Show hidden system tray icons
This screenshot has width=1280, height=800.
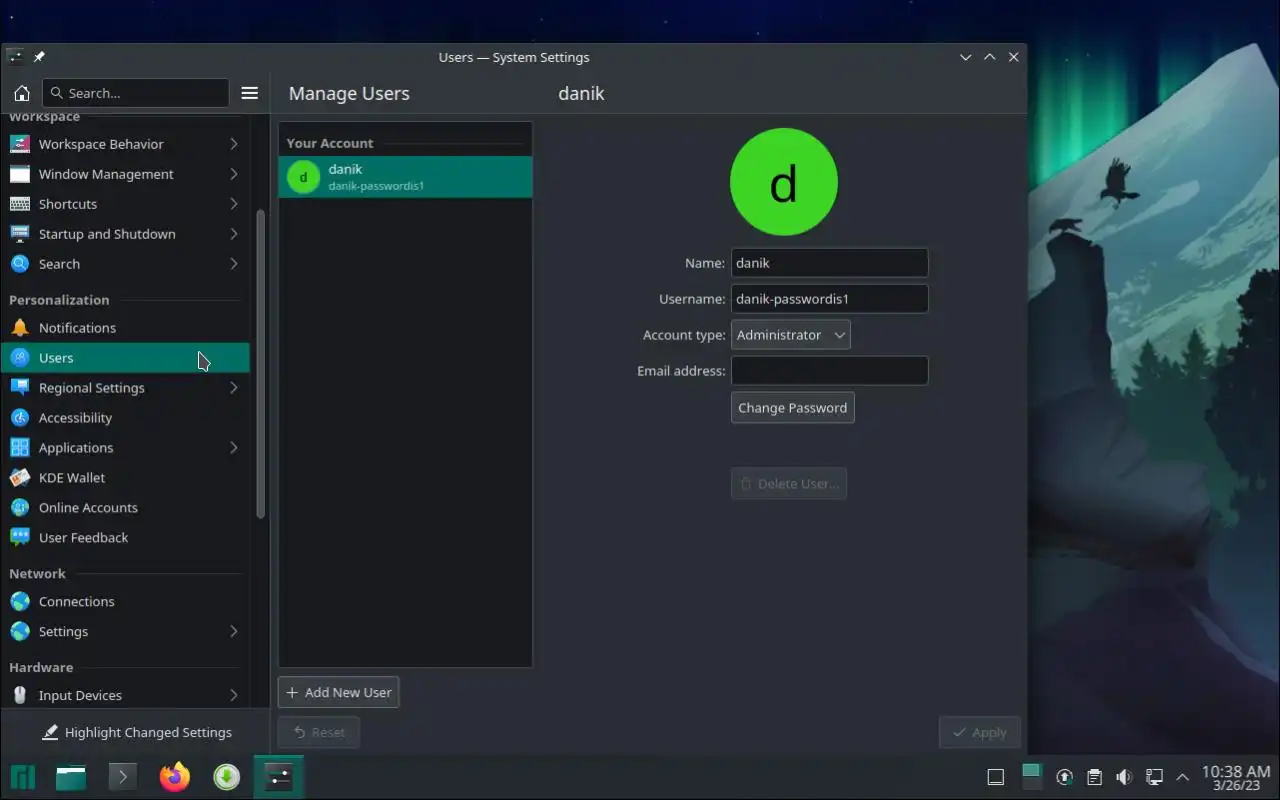click(x=1183, y=777)
